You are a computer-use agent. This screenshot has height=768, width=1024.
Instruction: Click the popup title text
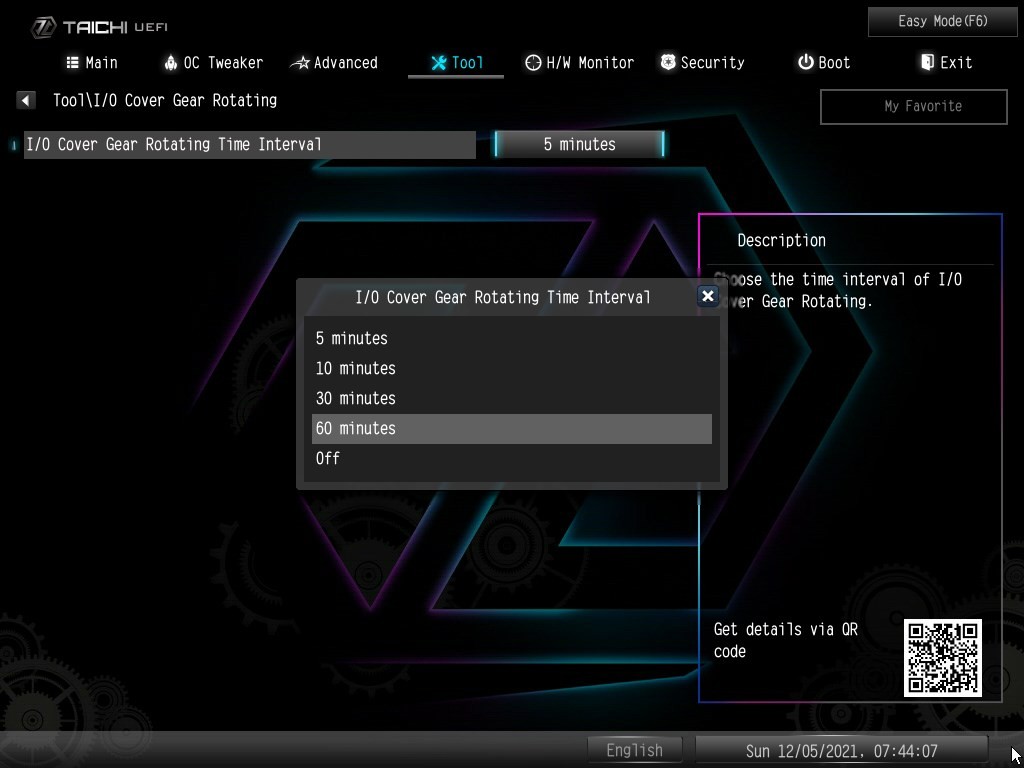tap(503, 297)
